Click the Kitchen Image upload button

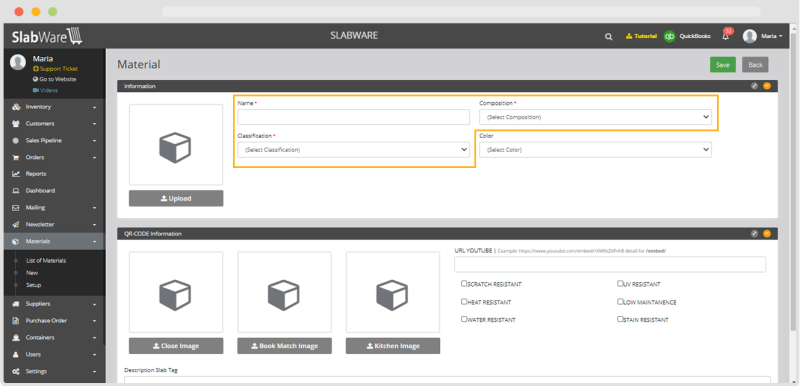pos(393,346)
